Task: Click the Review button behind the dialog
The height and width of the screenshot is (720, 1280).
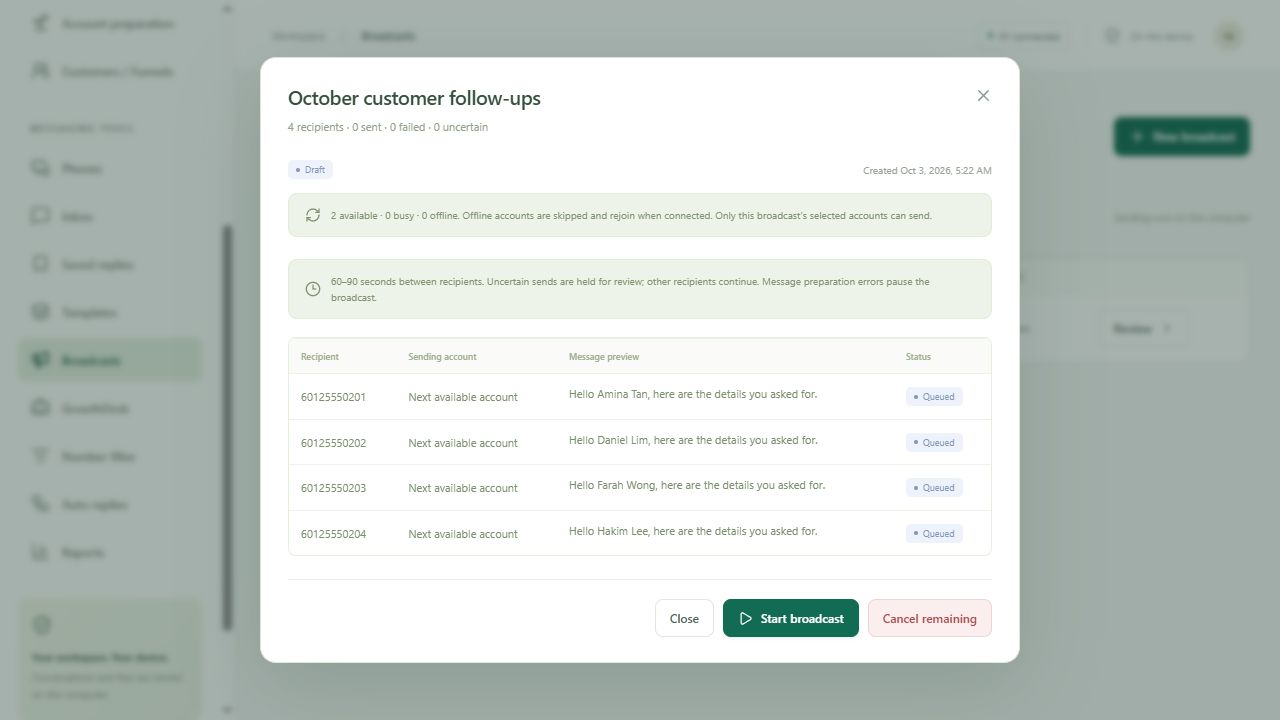Action: tap(1144, 328)
